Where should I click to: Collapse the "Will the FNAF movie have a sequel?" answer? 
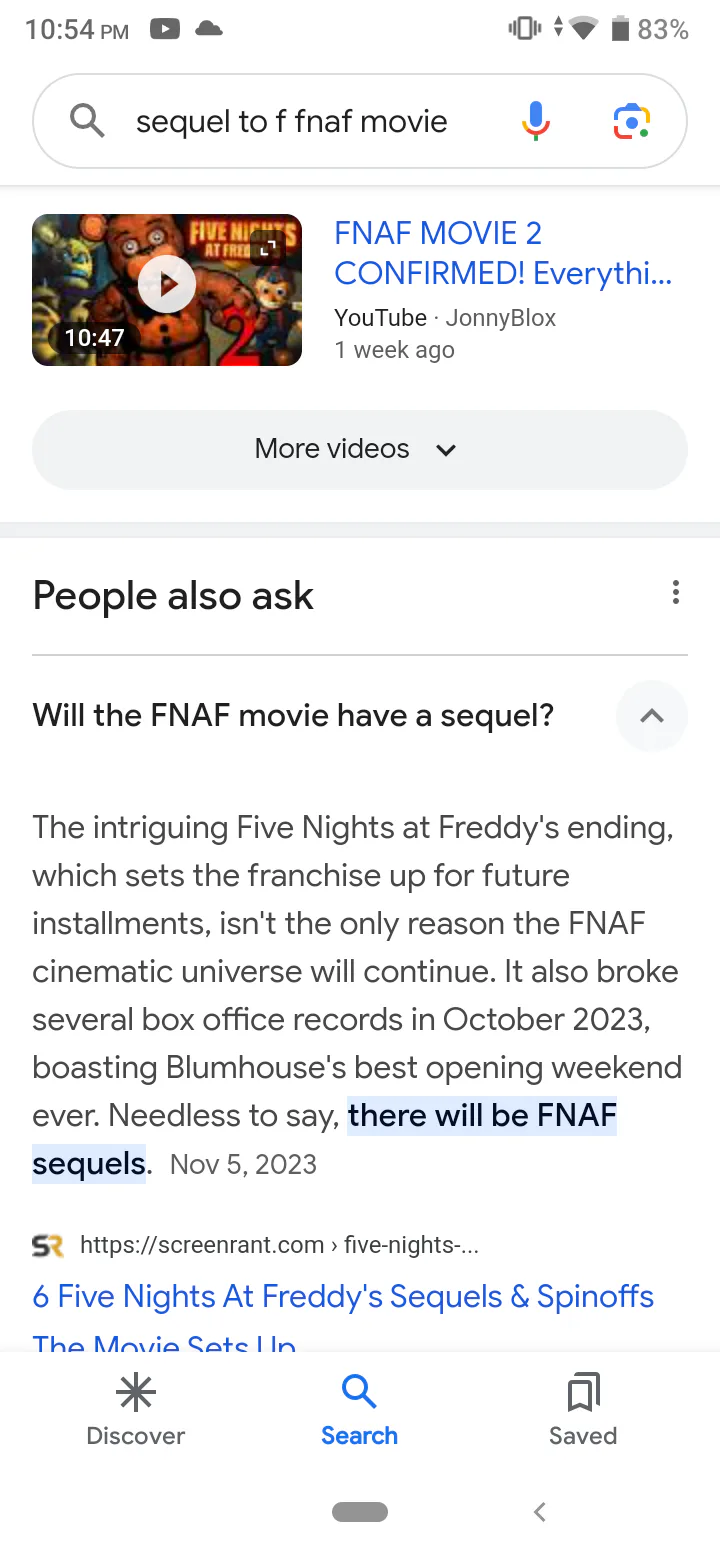pyautogui.click(x=652, y=716)
